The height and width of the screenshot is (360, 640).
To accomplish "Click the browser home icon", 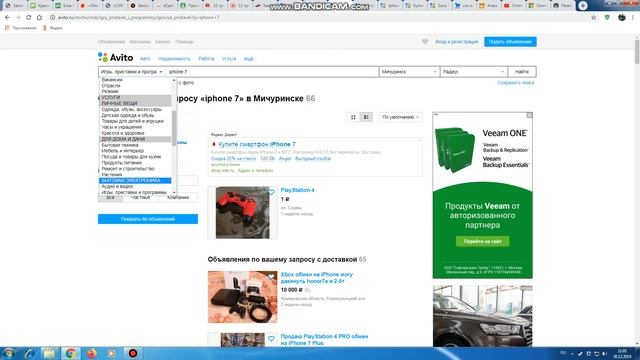I will [39, 18].
